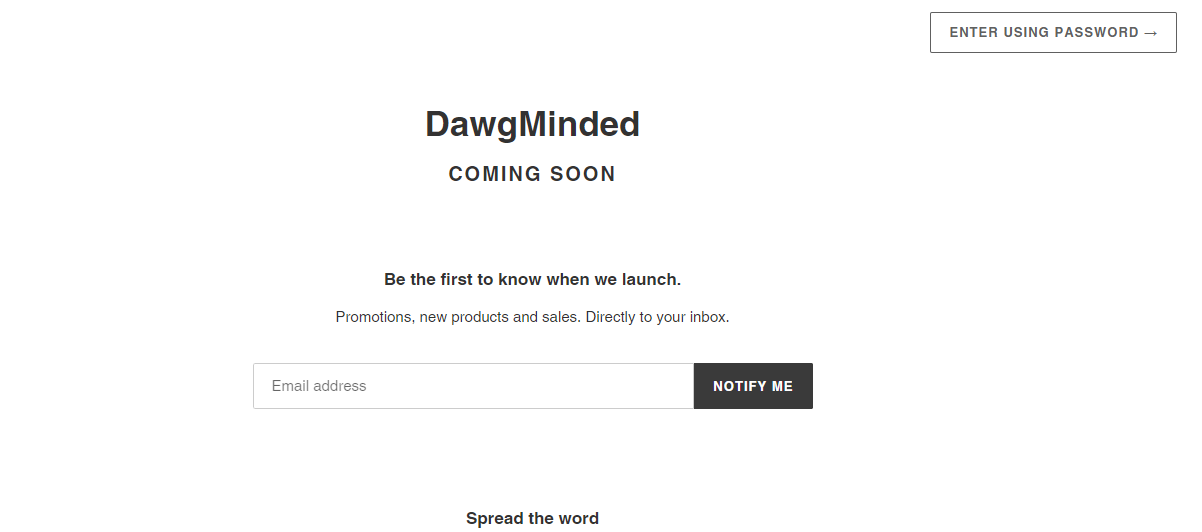1202x532 pixels.
Task: Click the Spread the word heading
Action: pos(532,518)
